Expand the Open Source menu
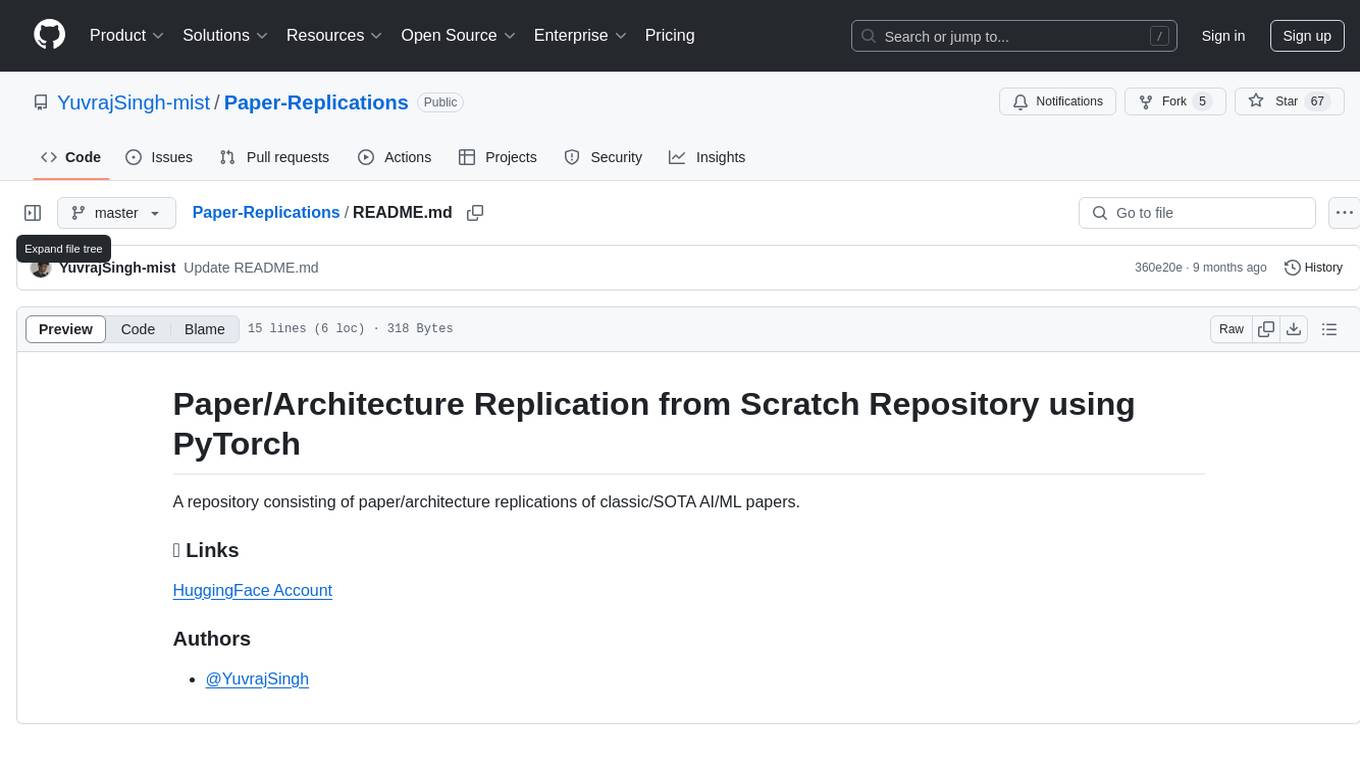 click(x=458, y=35)
